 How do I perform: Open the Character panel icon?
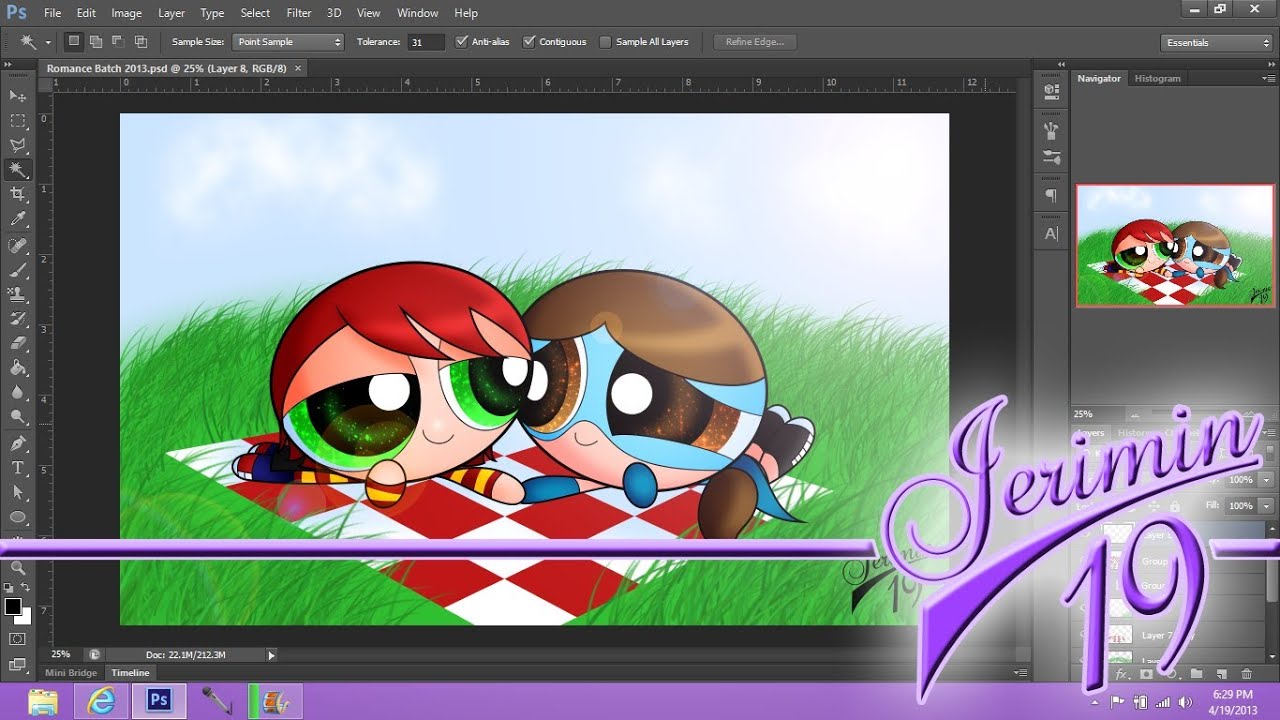pos(1051,234)
